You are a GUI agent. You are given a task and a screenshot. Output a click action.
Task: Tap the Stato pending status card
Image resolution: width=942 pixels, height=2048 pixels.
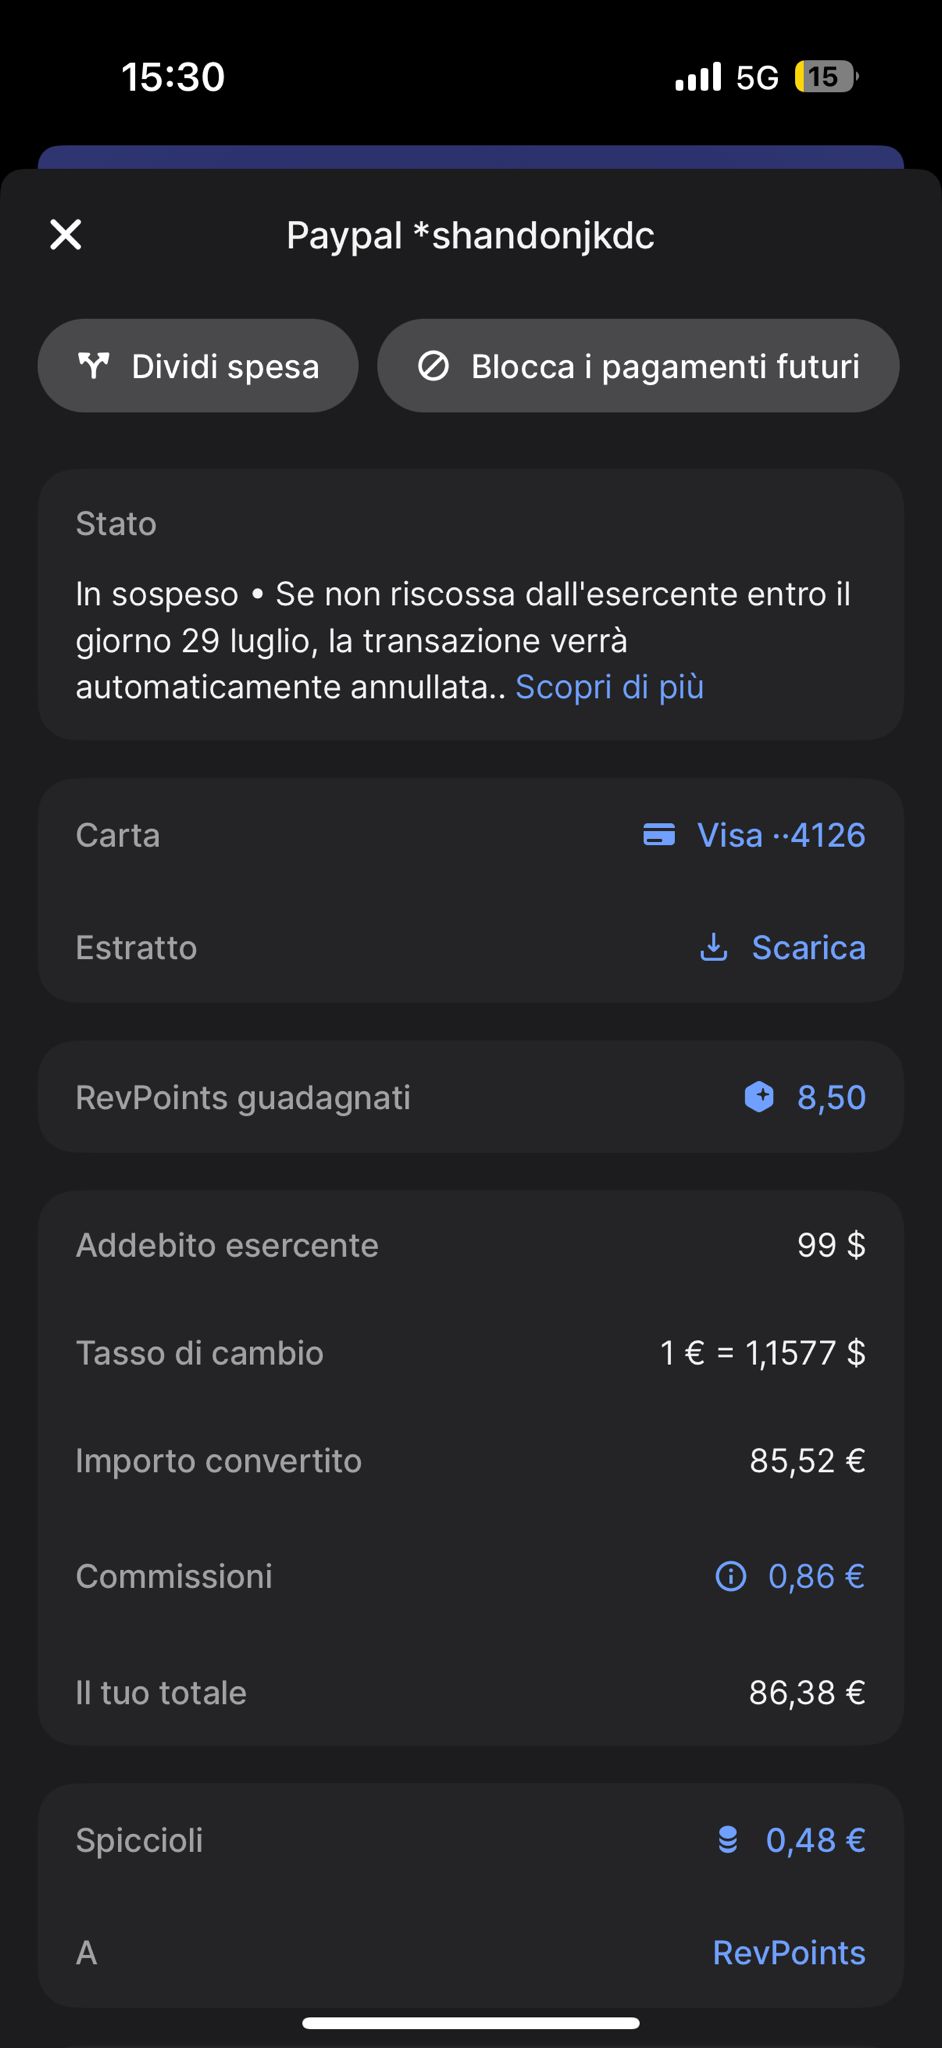(470, 604)
